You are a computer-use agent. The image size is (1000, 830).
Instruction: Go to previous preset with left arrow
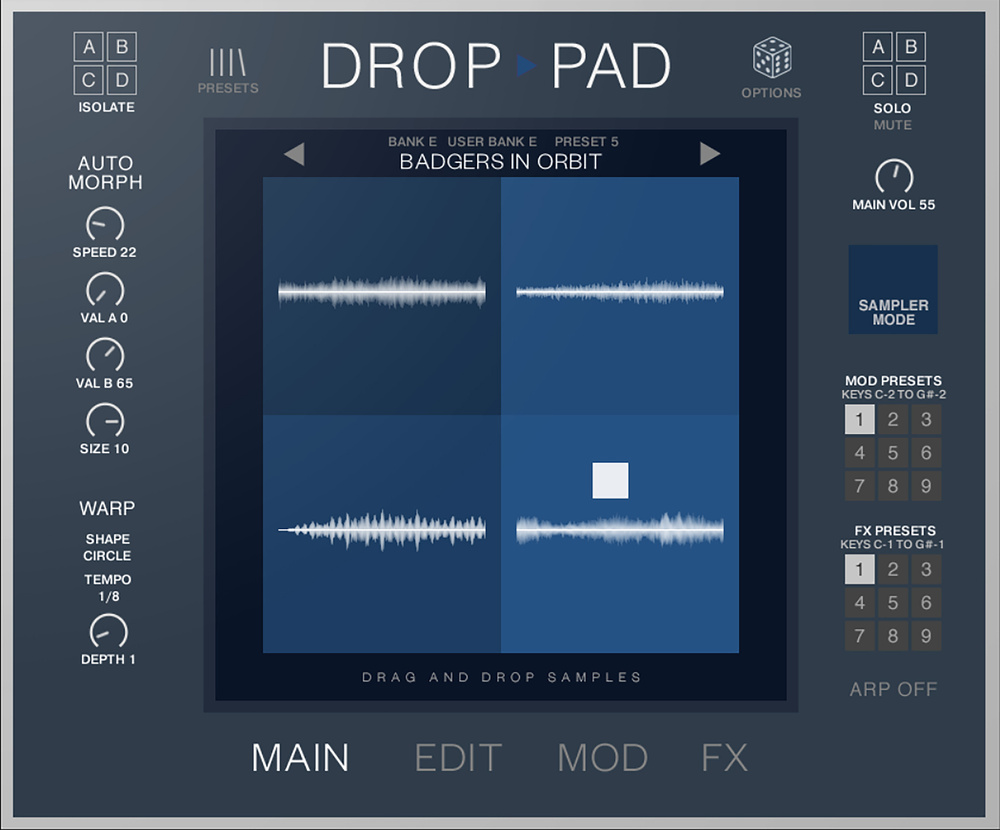(293, 154)
